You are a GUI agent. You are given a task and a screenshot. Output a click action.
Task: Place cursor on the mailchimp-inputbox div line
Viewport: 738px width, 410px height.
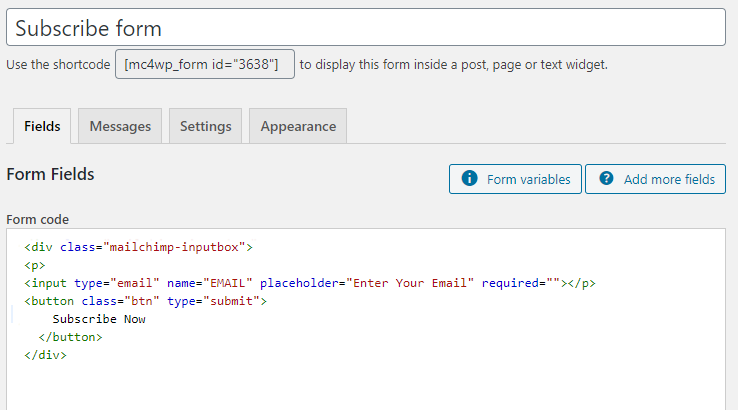click(139, 246)
